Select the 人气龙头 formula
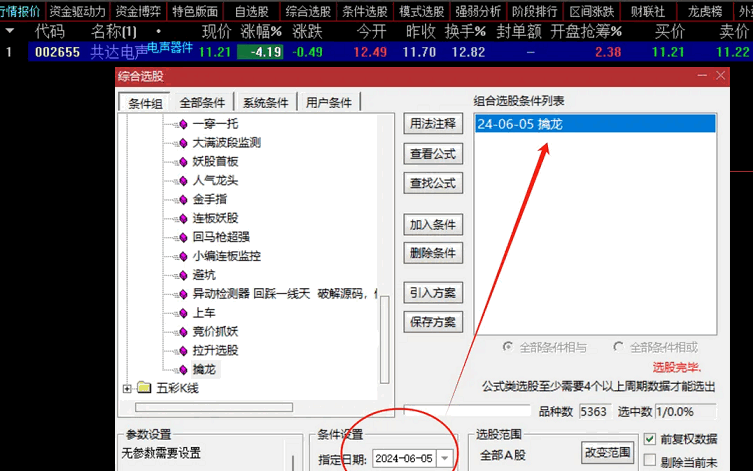Image resolution: width=753 pixels, height=471 pixels. [215, 181]
